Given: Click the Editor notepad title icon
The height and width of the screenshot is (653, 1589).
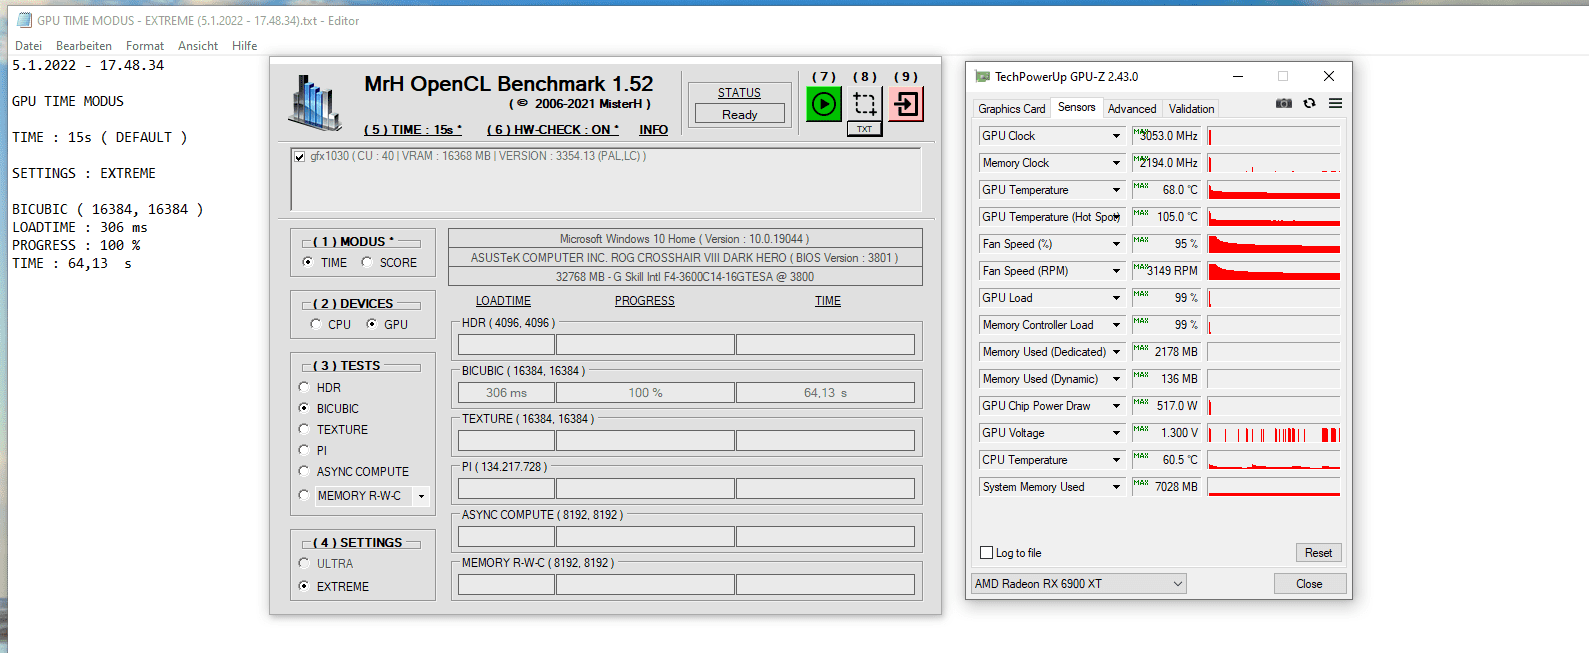Looking at the screenshot, I should 25,20.
